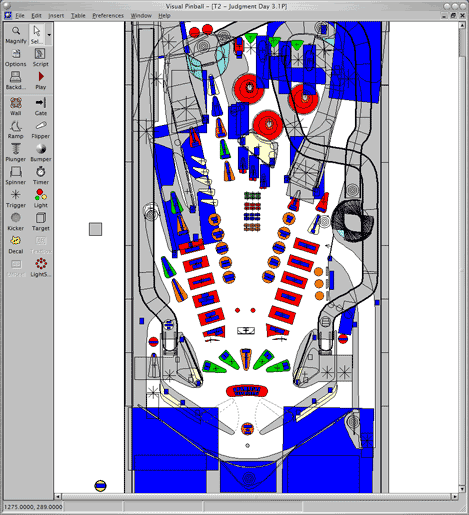The height and width of the screenshot is (515, 469).
Task: Select the Magnify tool
Action: (16, 35)
